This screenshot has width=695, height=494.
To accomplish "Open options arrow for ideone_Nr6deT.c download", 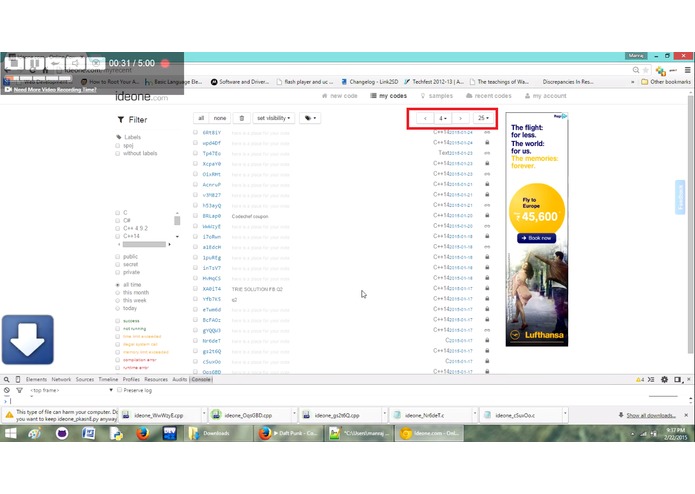I will [x=475, y=415].
